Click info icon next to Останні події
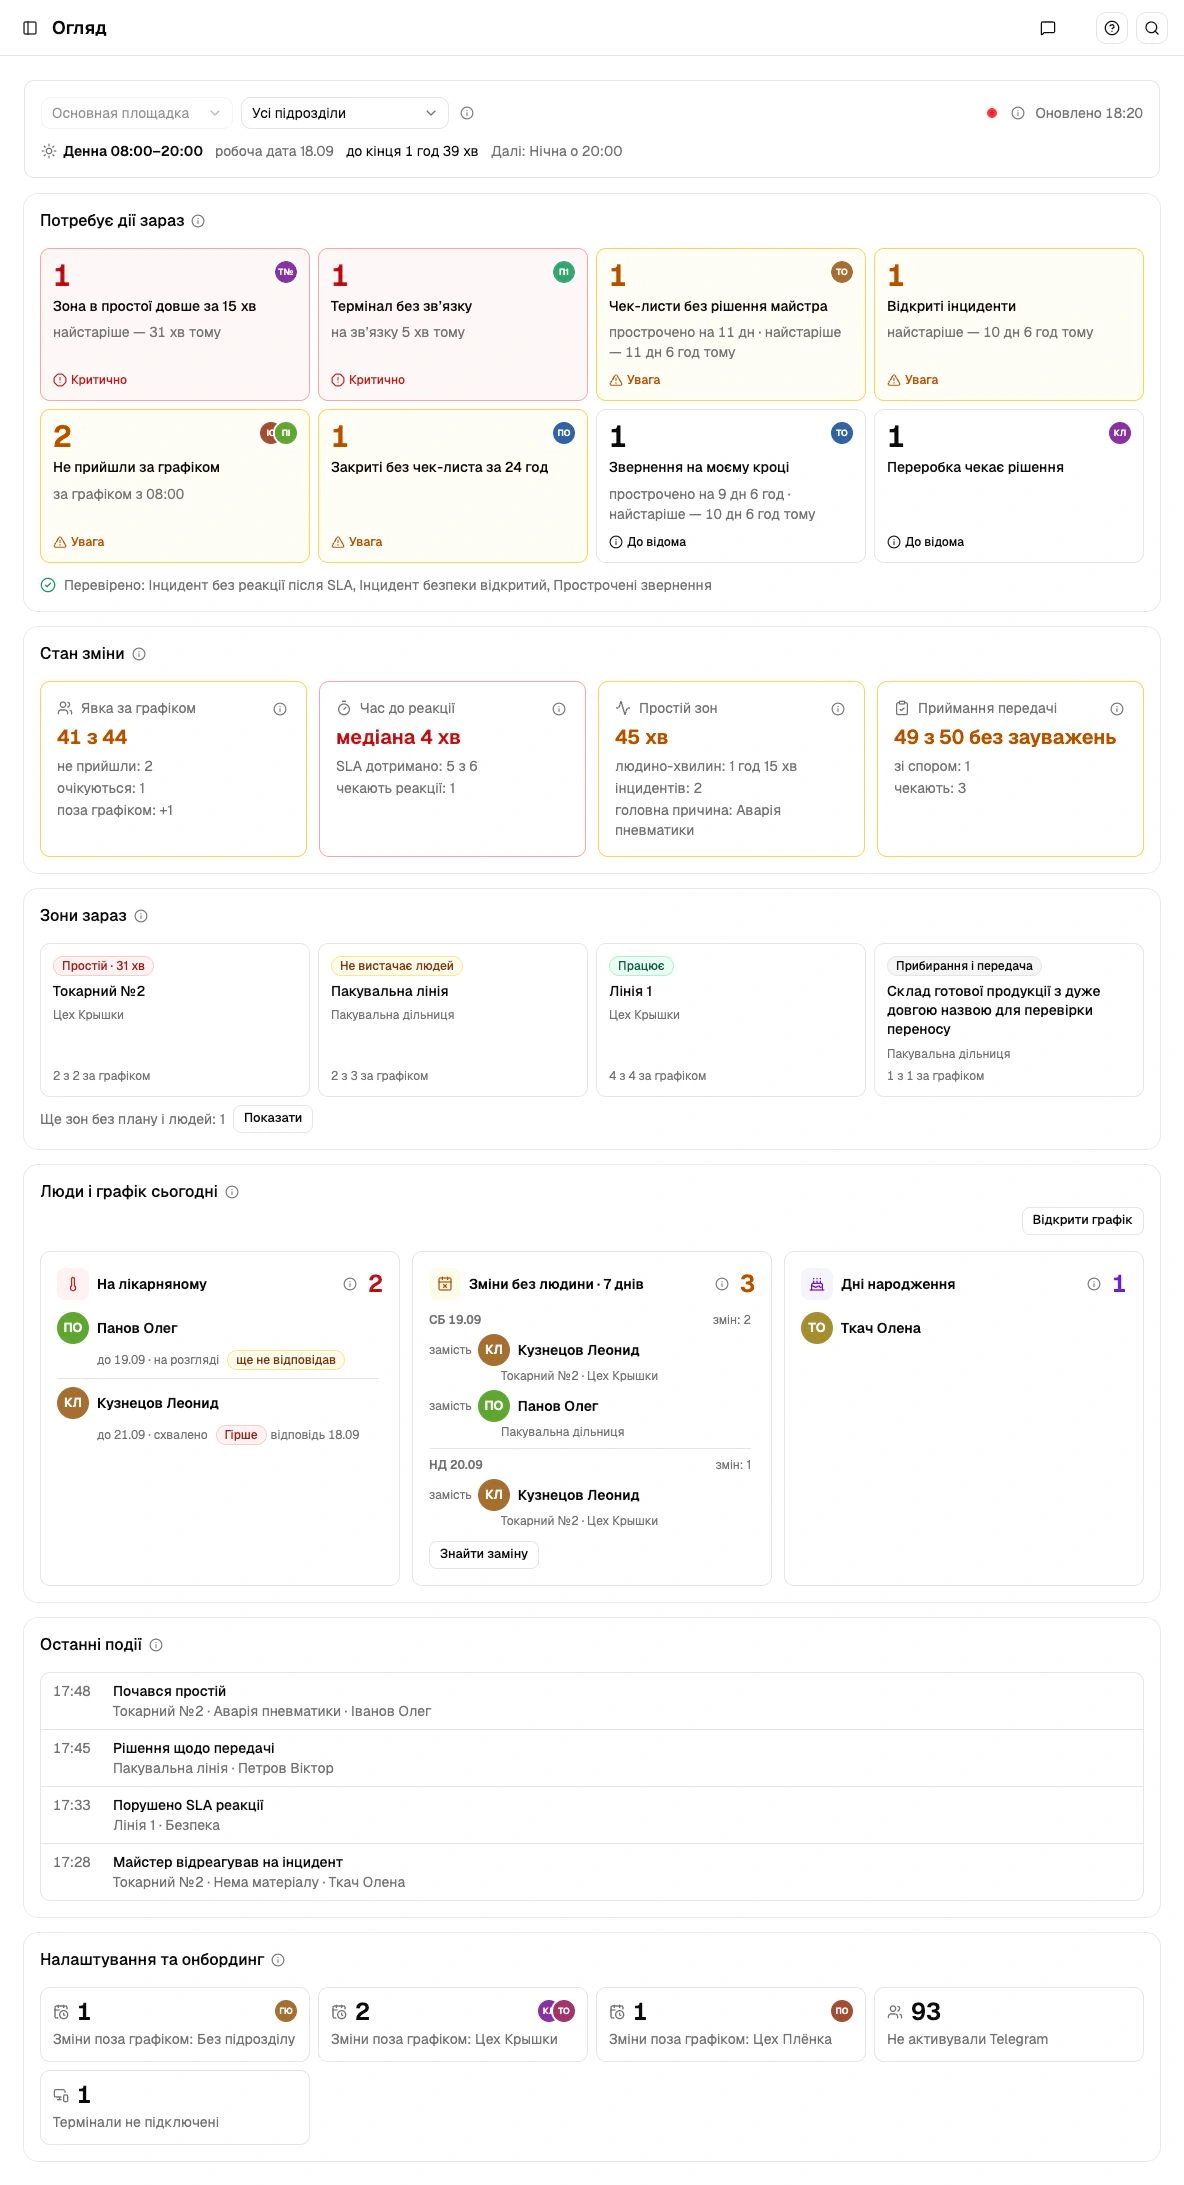1184x2185 pixels. (x=156, y=1645)
